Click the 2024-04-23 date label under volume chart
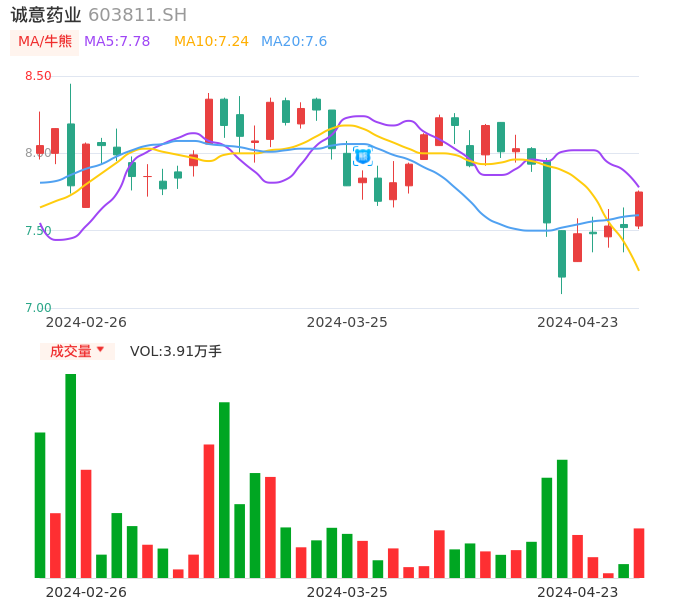Image resolution: width=686 pixels, height=606 pixels. coord(578,591)
